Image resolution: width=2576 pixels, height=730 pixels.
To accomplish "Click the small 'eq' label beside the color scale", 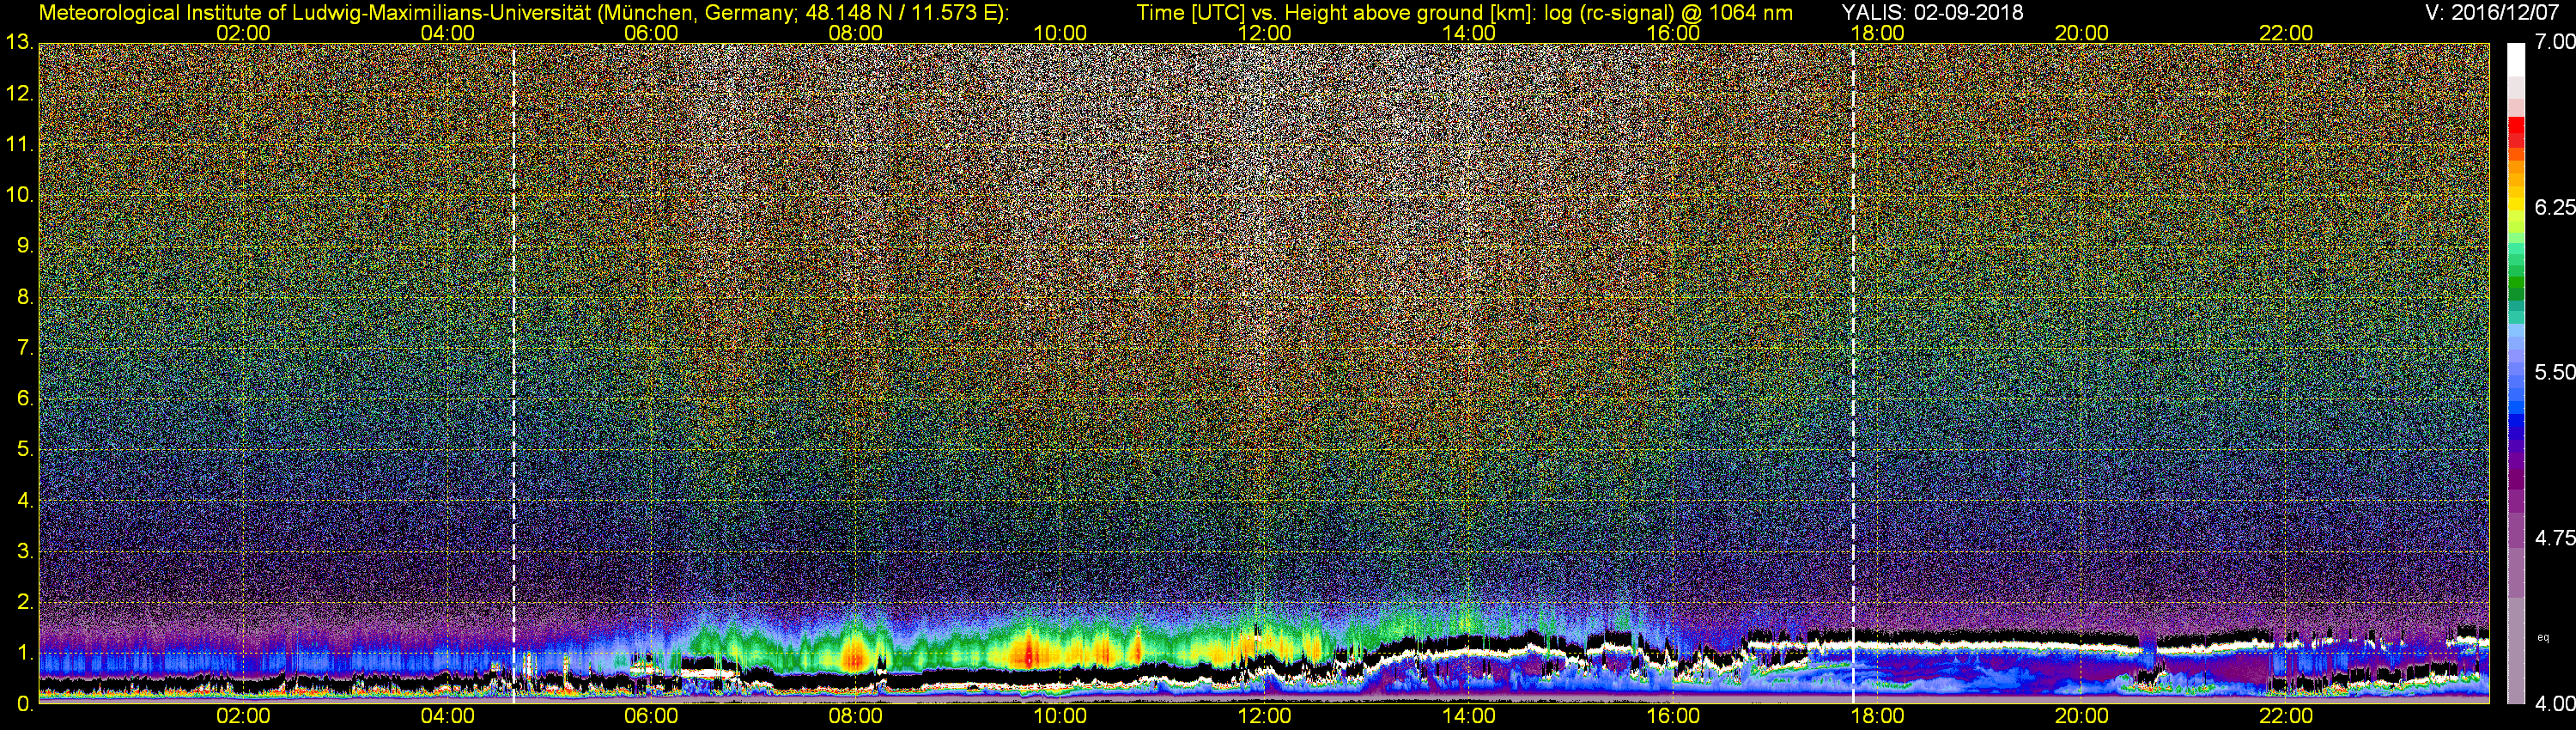I will pyautogui.click(x=2543, y=637).
